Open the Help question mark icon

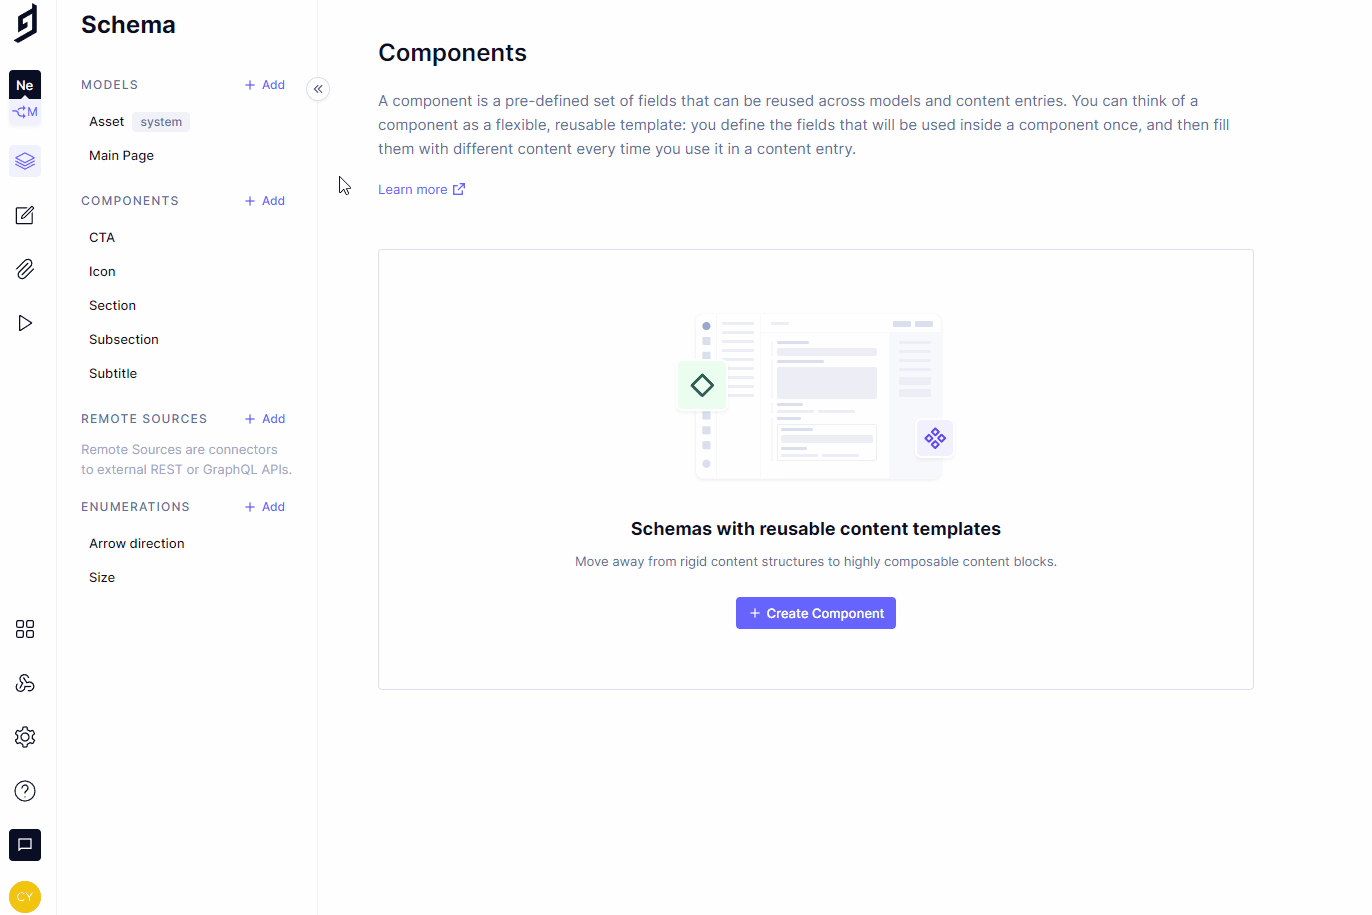click(25, 791)
